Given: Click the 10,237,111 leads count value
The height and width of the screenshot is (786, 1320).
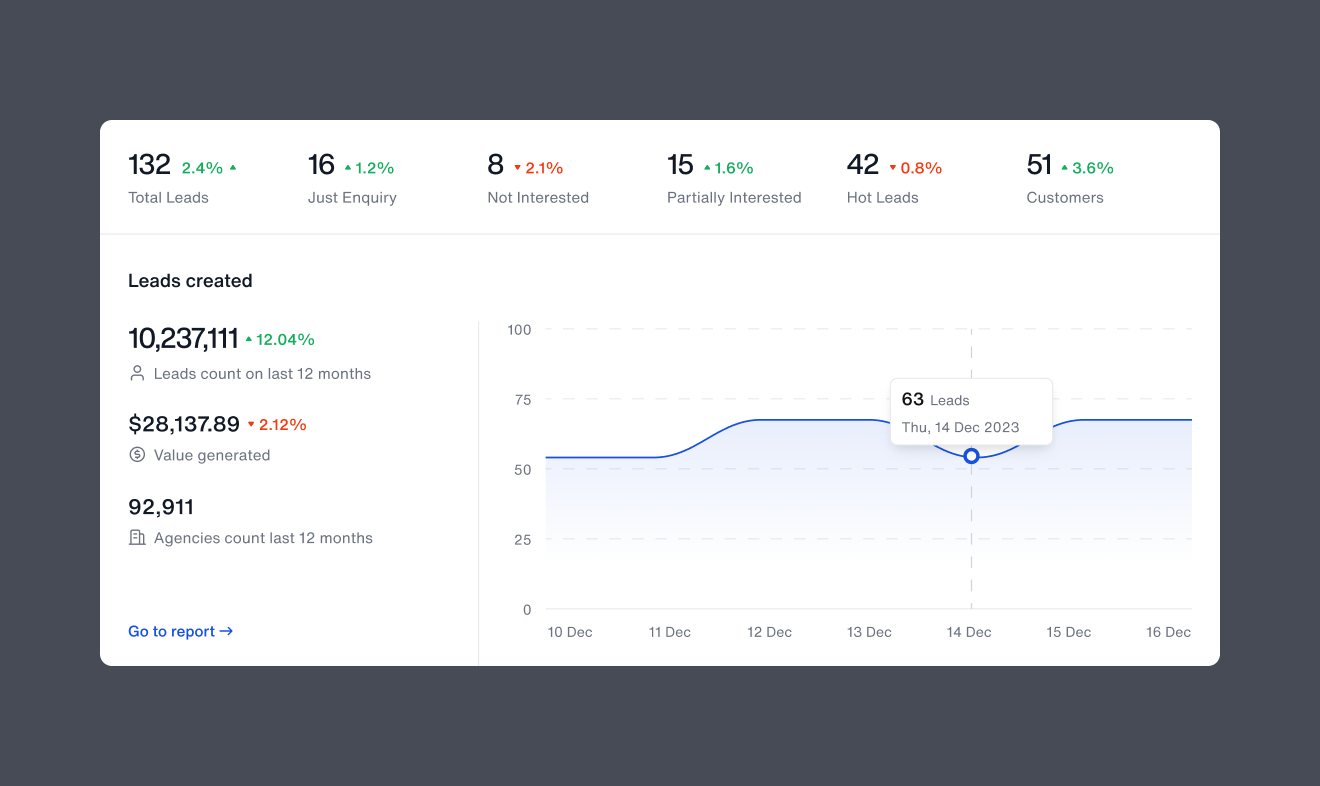Looking at the screenshot, I should pos(183,339).
